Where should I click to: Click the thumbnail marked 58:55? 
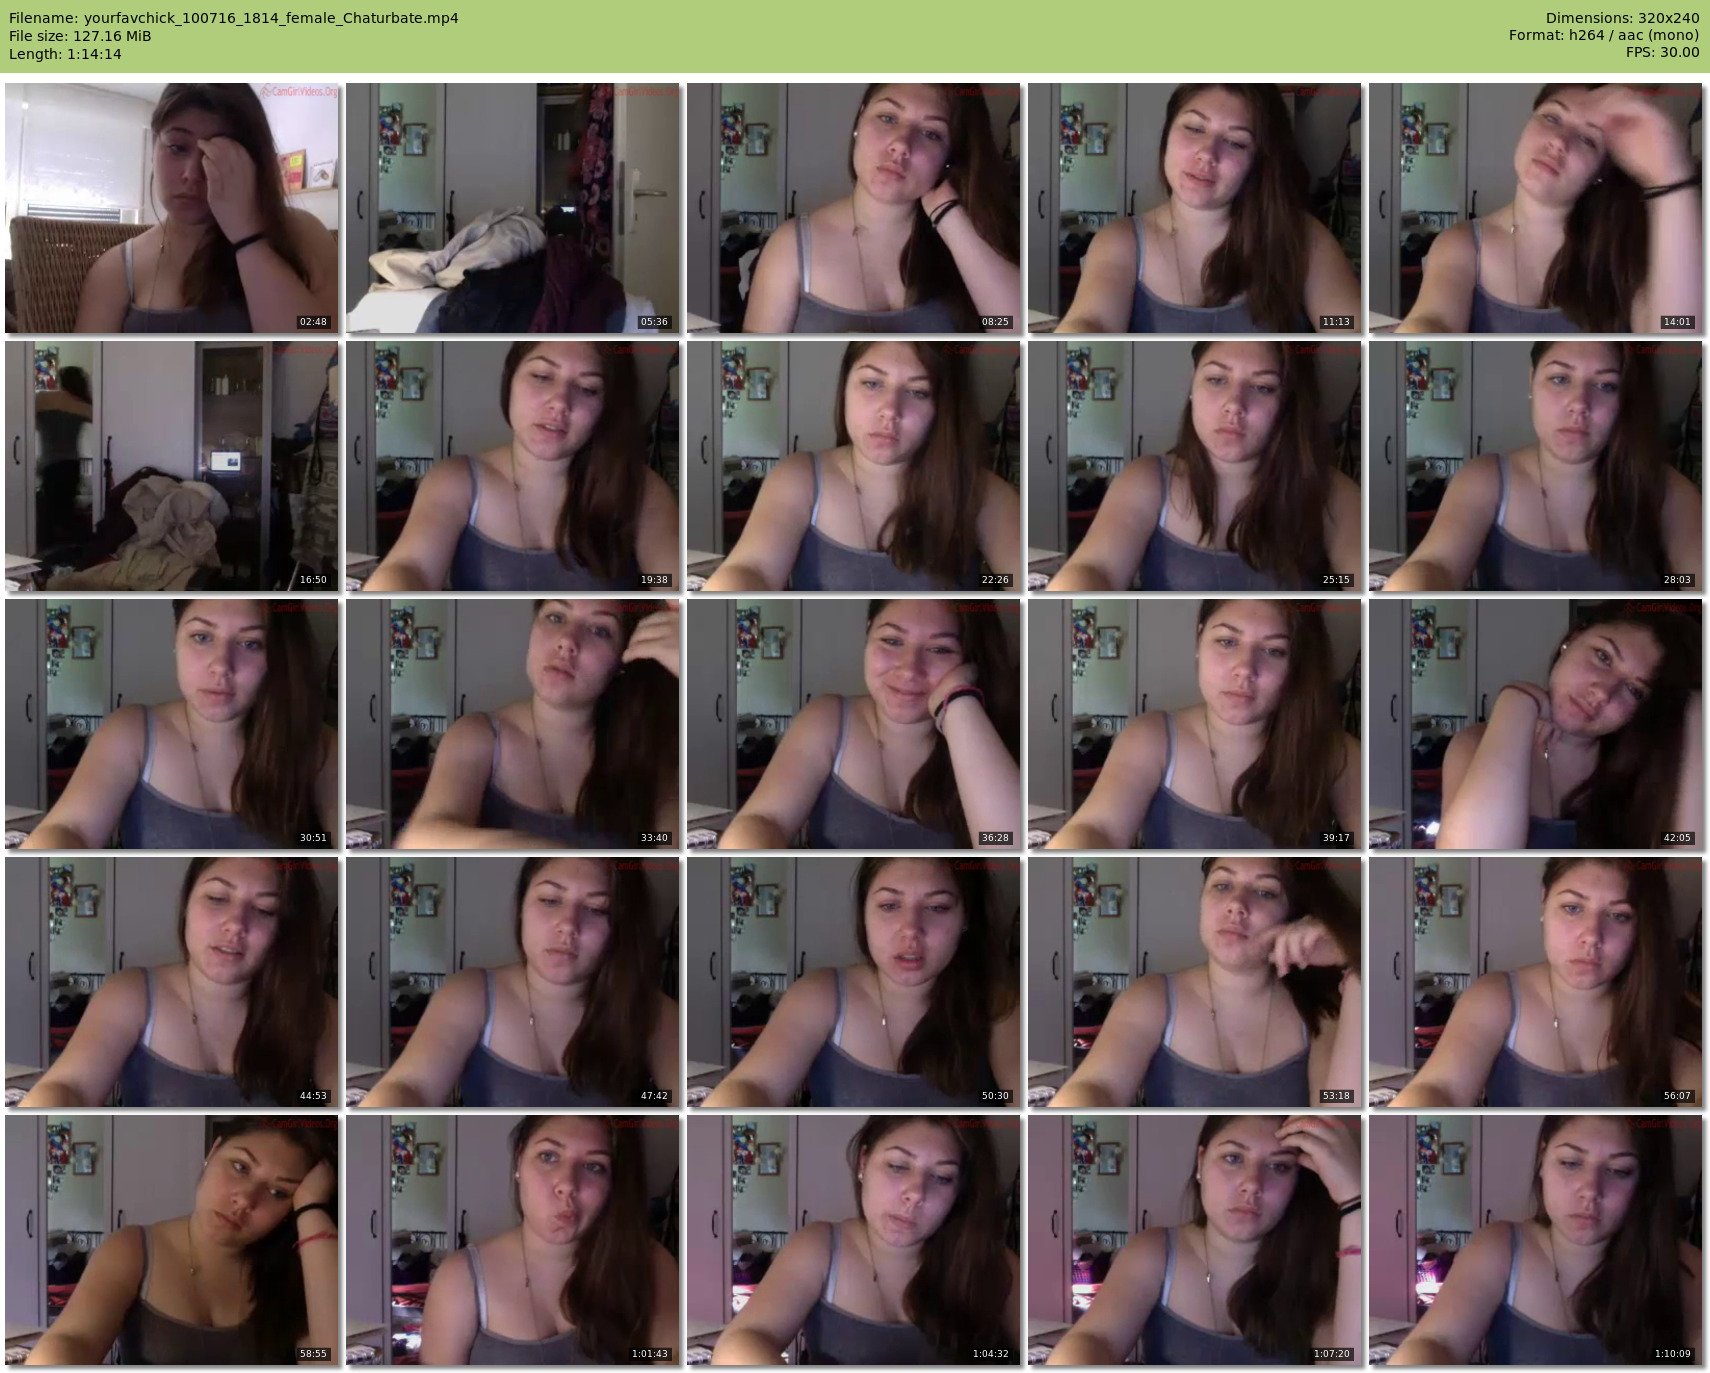point(172,1240)
